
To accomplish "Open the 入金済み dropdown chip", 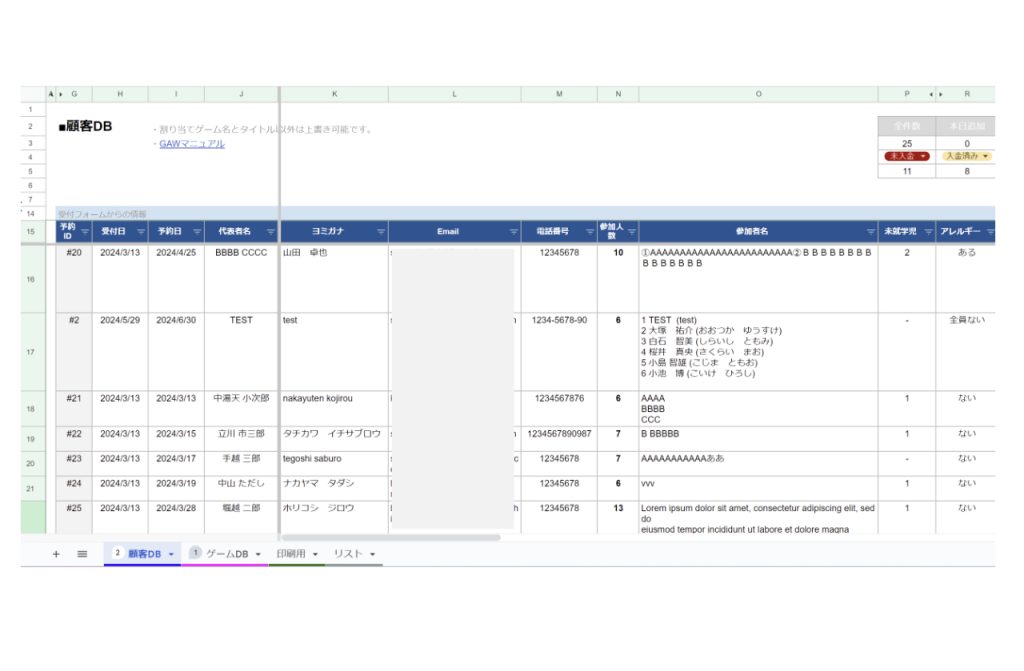I will 966,157.
